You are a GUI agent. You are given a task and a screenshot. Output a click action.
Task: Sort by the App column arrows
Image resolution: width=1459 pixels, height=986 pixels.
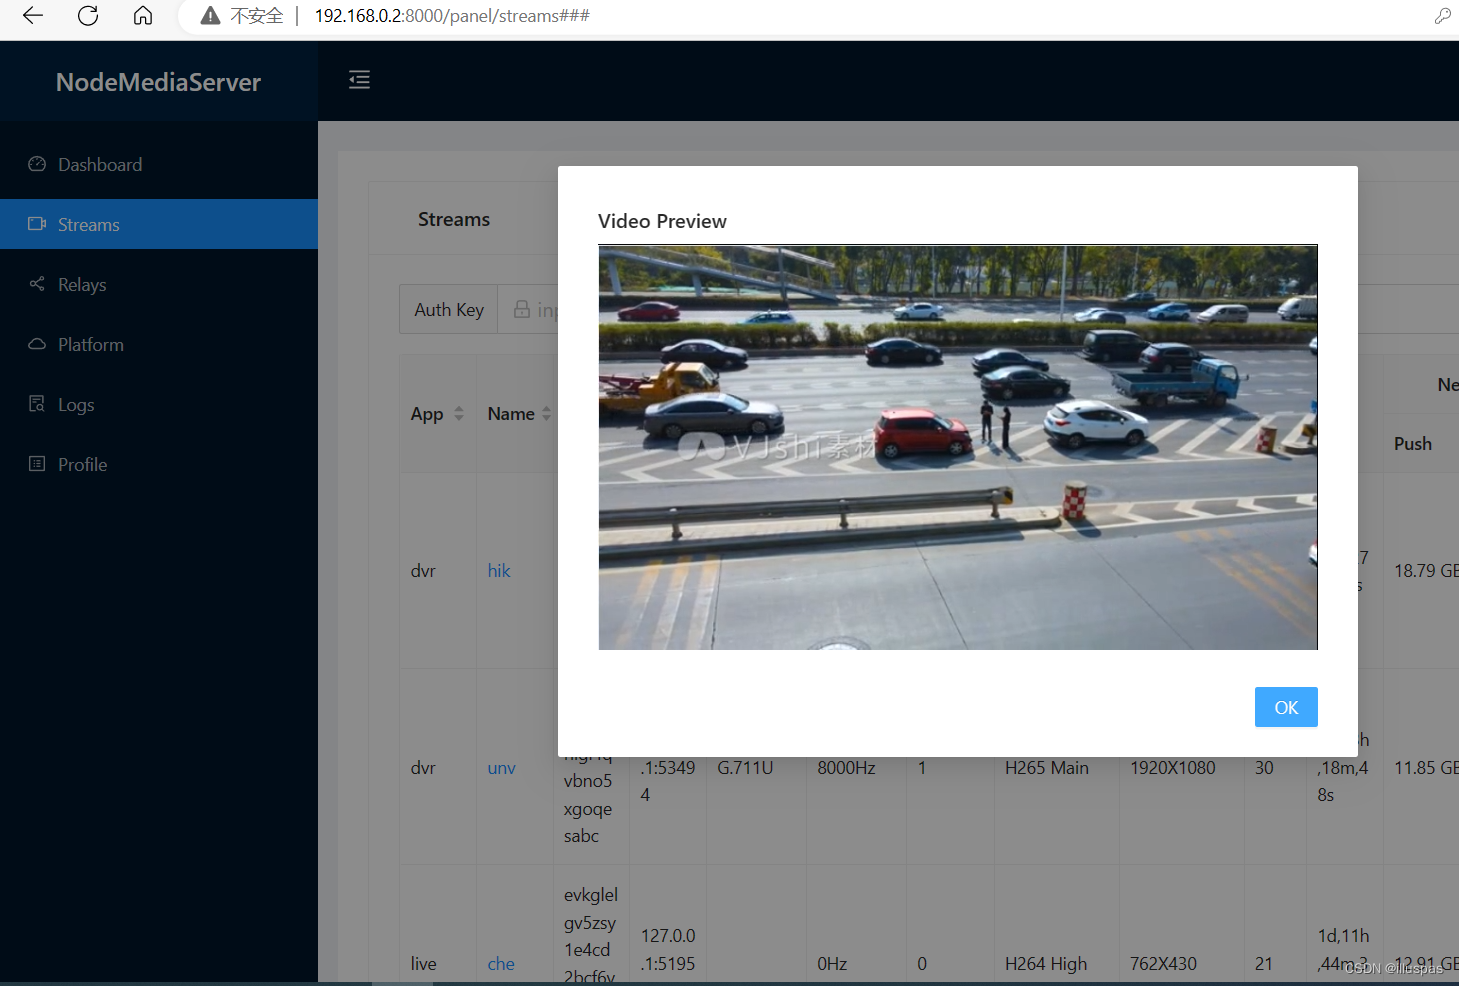(x=459, y=413)
